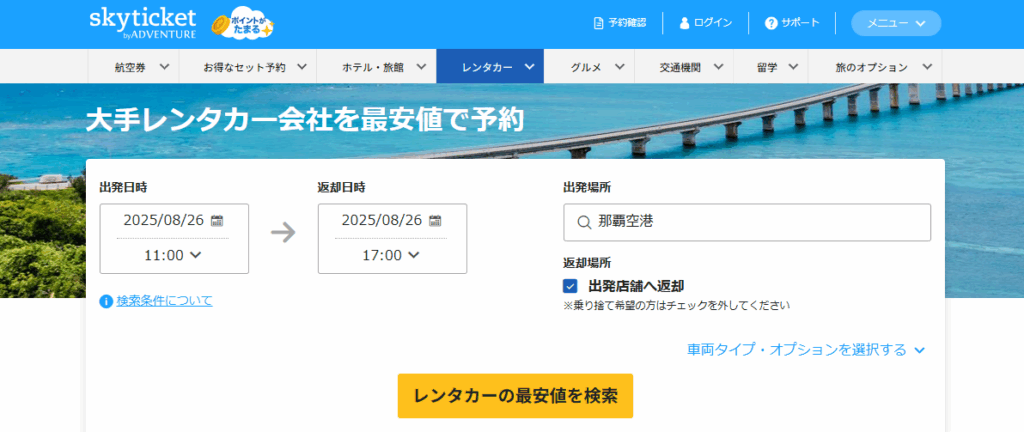
Task: Open the グルメ menu
Action: click(x=588, y=67)
